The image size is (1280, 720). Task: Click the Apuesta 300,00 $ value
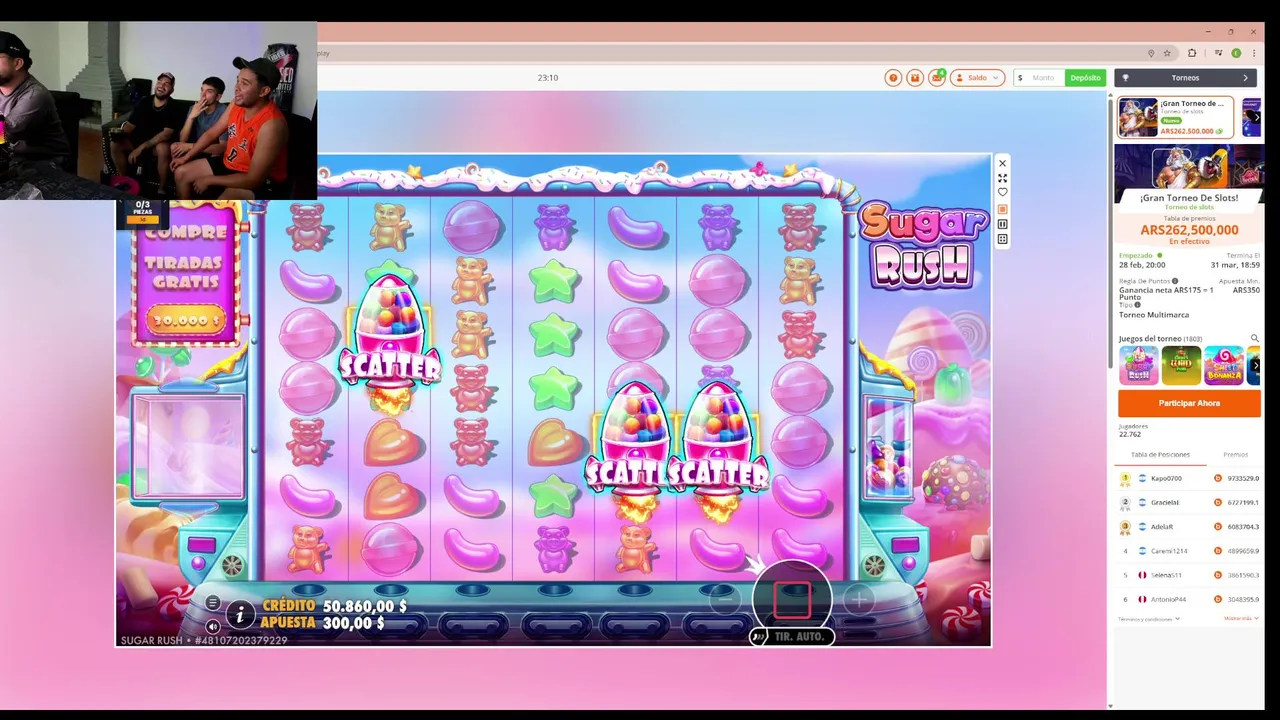click(x=354, y=623)
